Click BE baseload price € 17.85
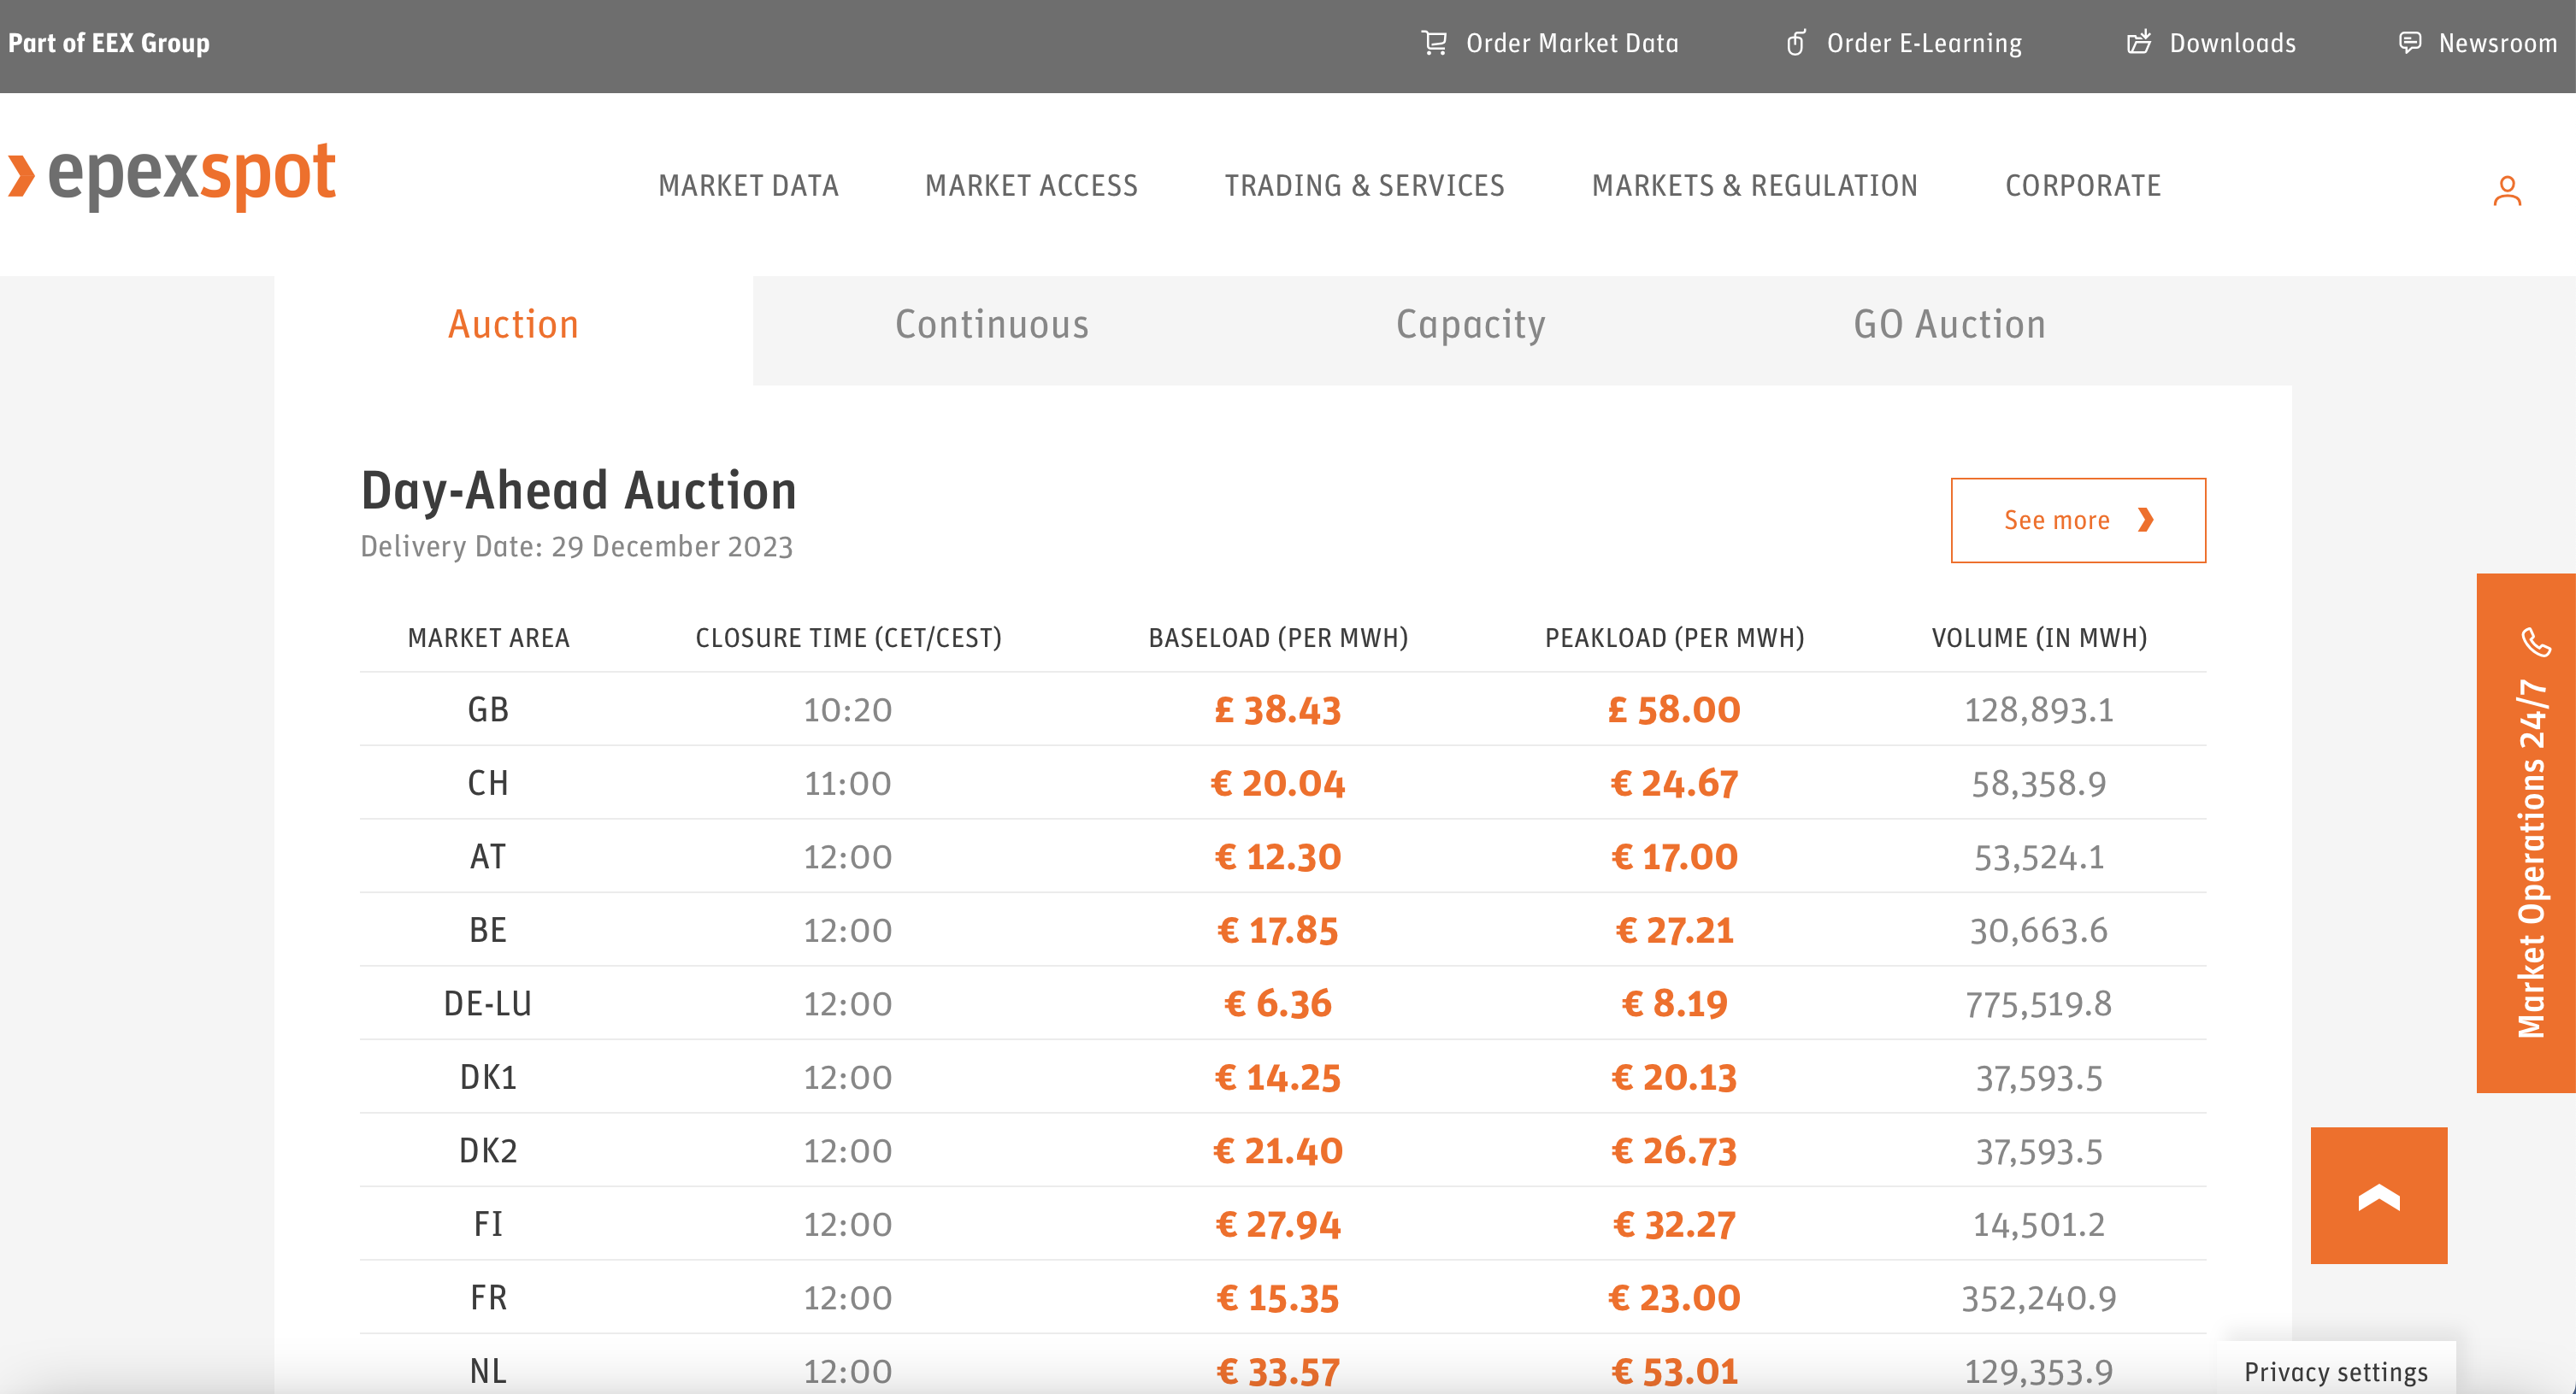This screenshot has width=2576, height=1394. click(1277, 931)
